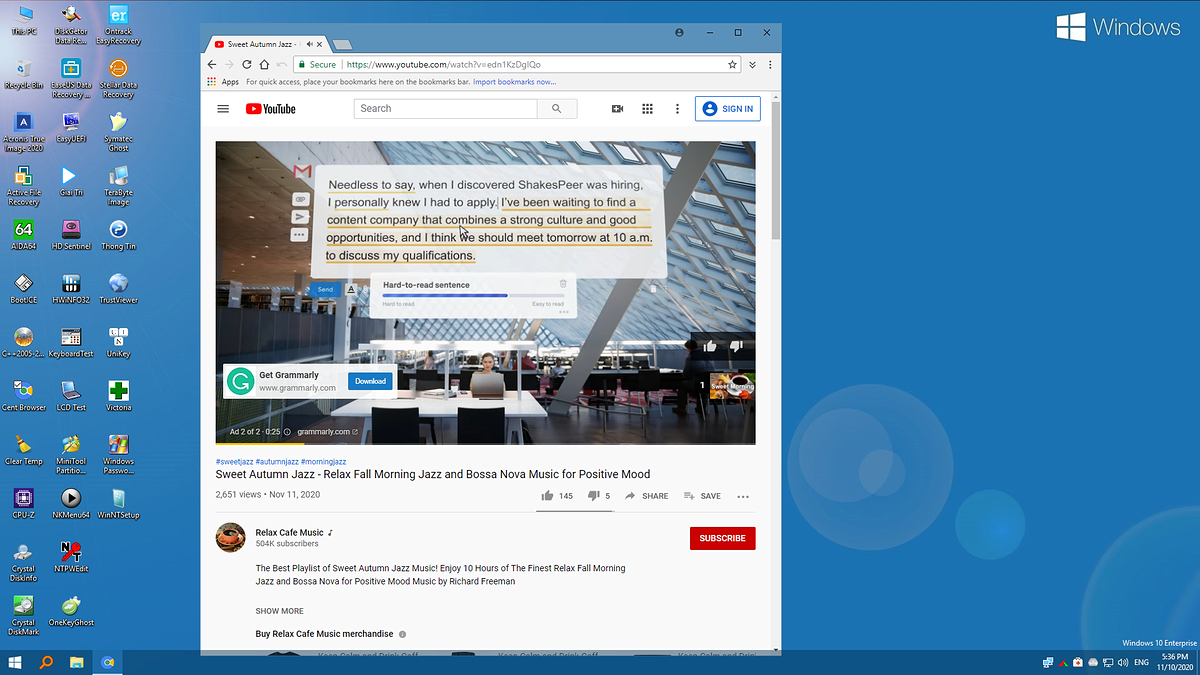Open YouTube settings three-dot menu
Viewport: 1200px width, 675px height.
coord(677,109)
